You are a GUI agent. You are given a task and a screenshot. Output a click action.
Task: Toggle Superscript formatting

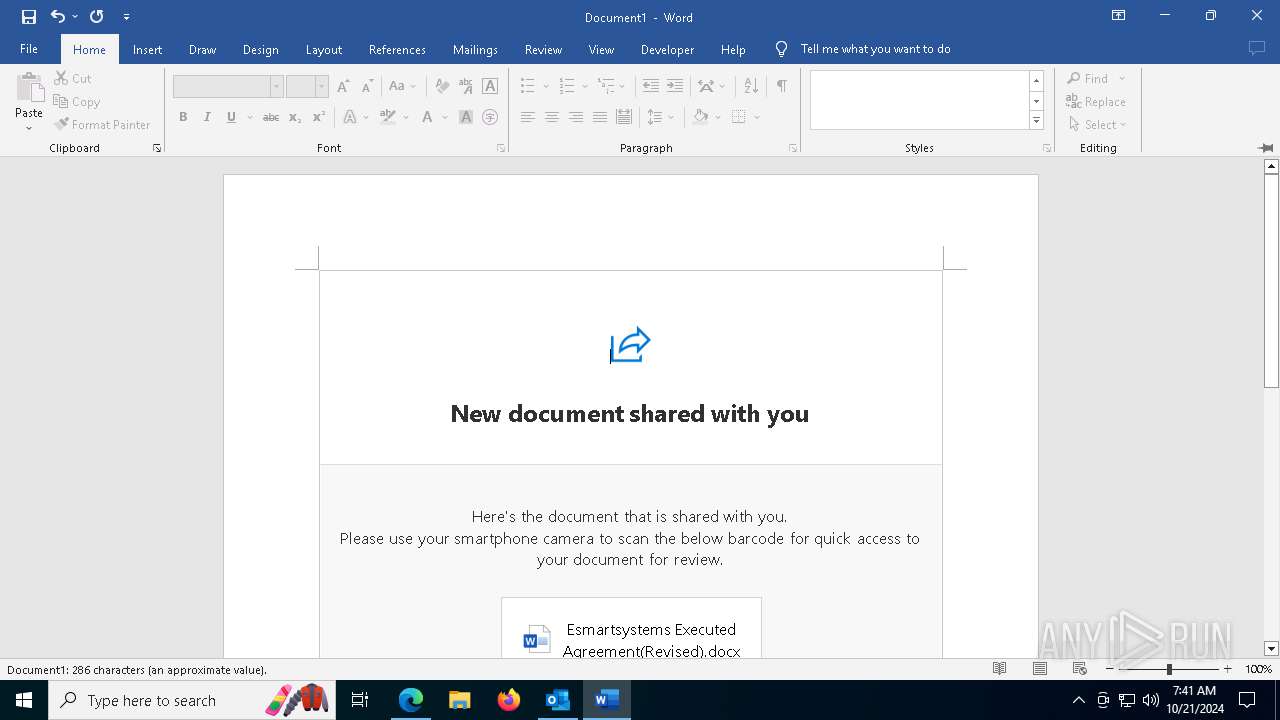coord(319,117)
